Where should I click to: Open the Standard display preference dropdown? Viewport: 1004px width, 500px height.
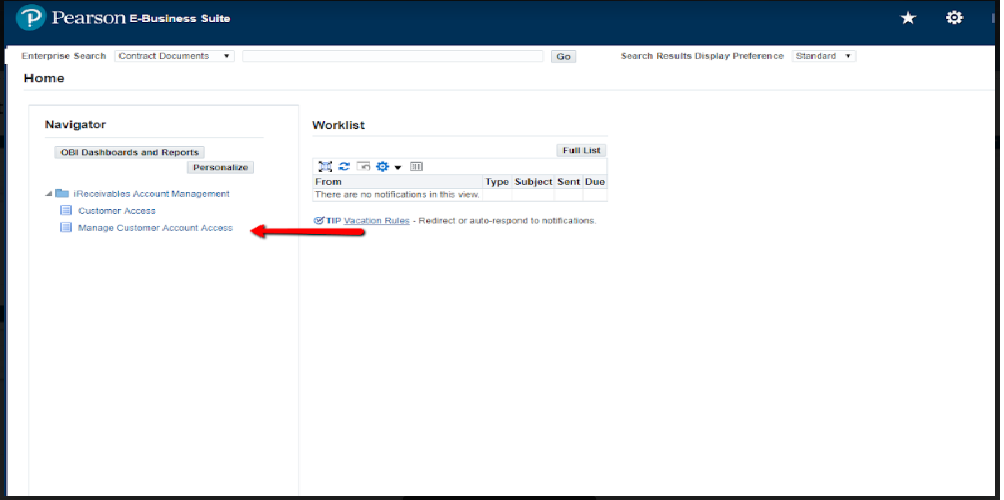coord(823,56)
